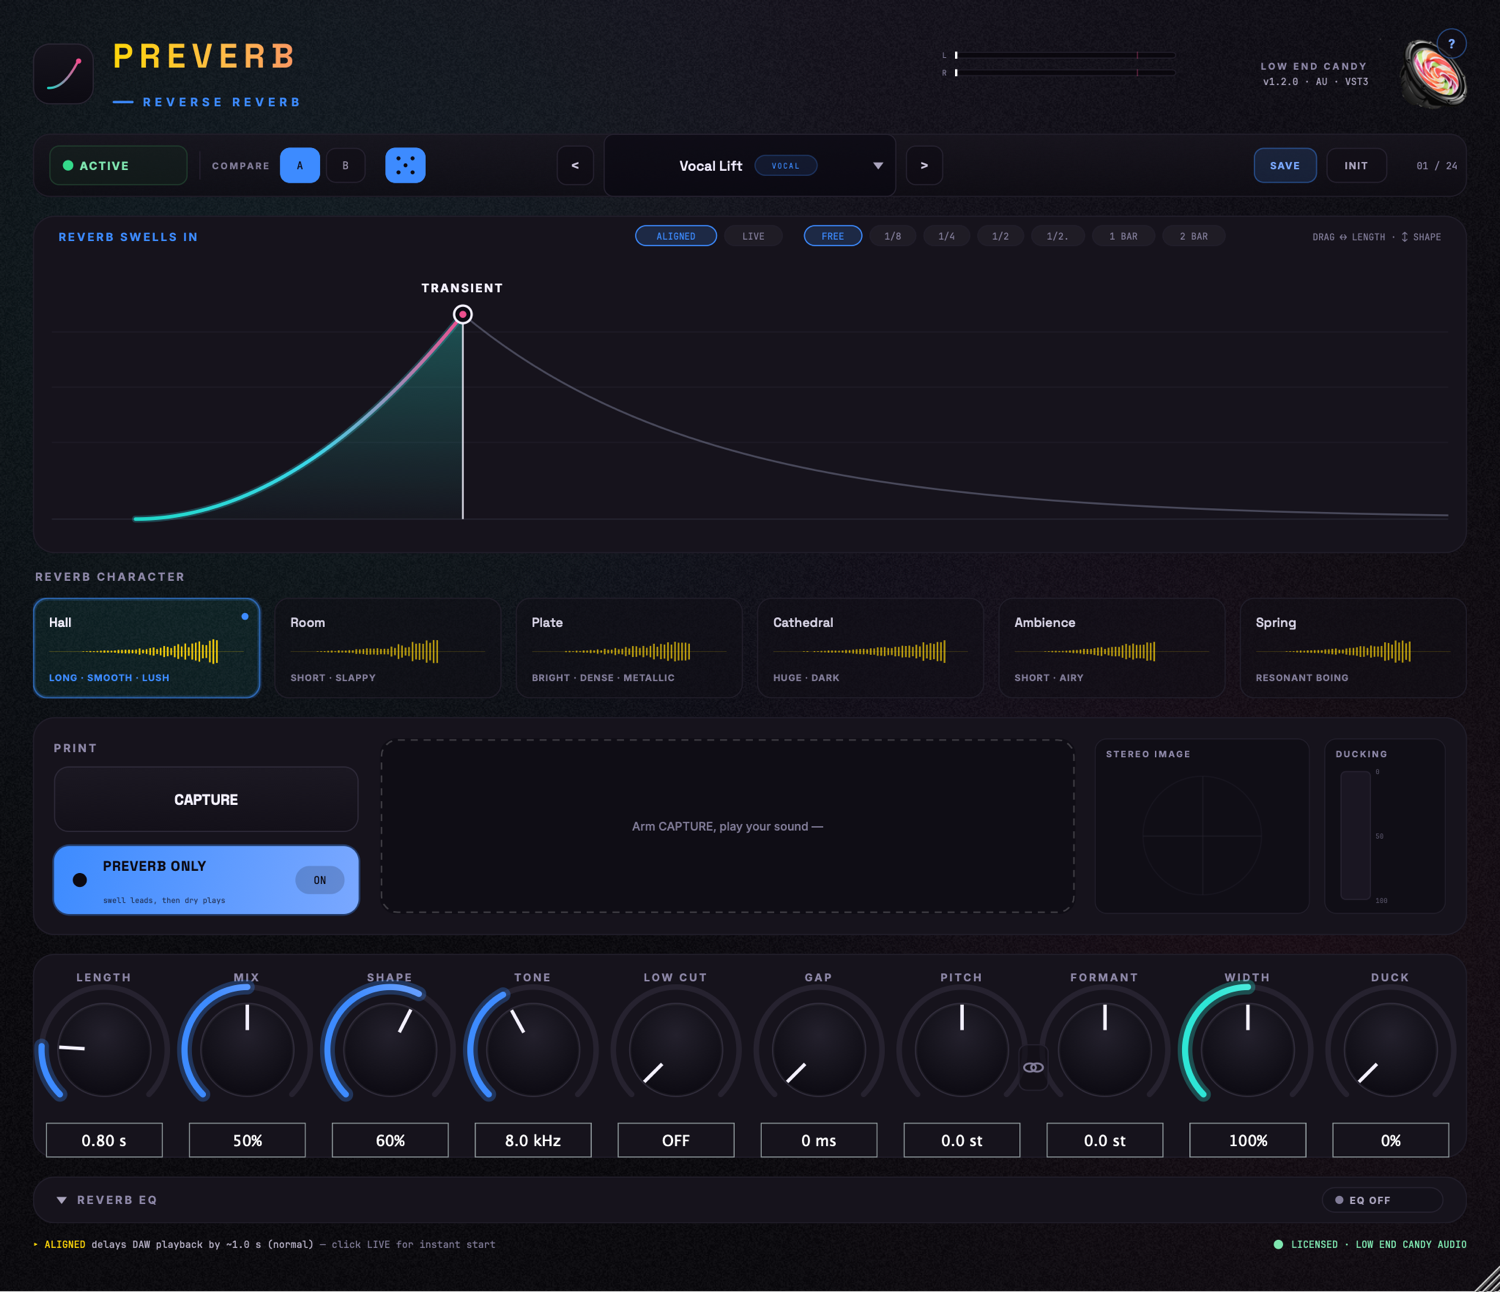
Task: Select 1/8 sync length
Action: [892, 236]
